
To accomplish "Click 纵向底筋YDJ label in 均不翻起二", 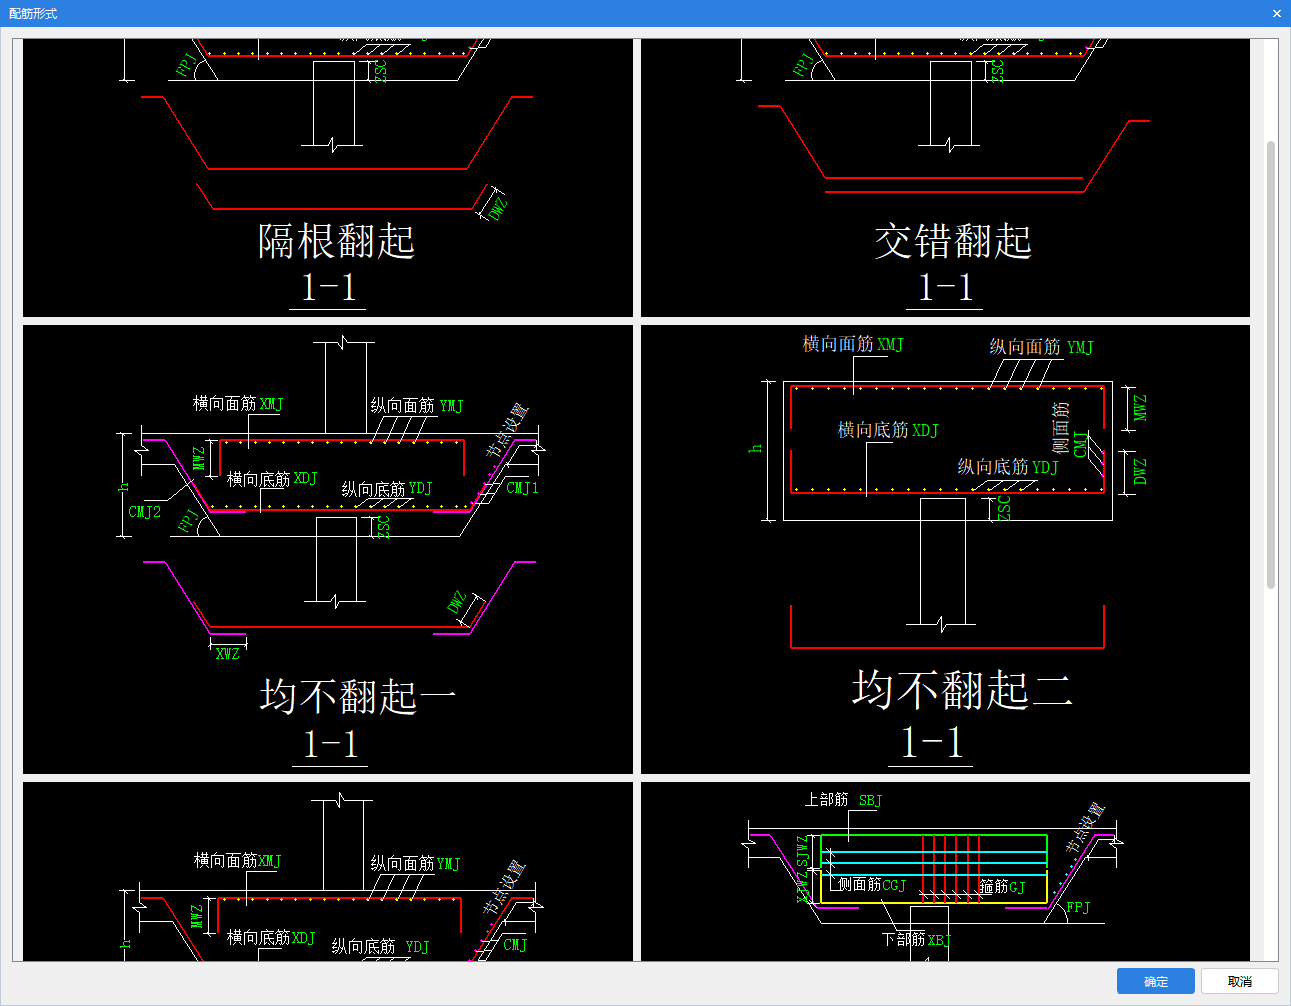I will pyautogui.click(x=1008, y=467).
